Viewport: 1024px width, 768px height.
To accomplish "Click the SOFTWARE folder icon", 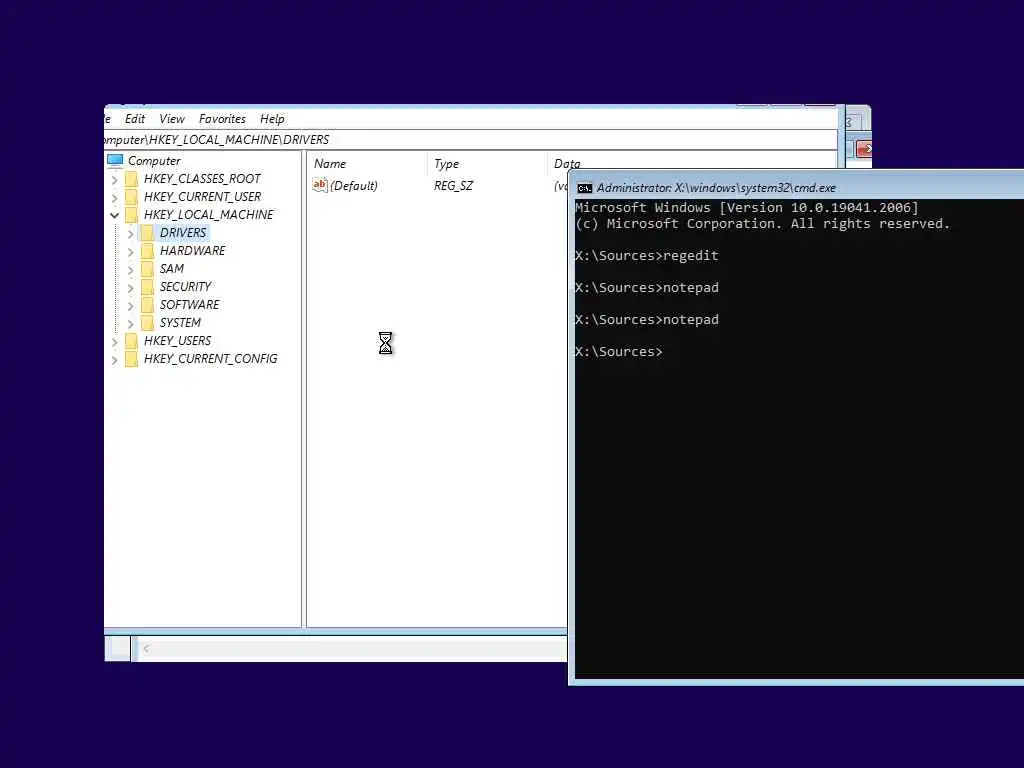I will (x=147, y=304).
